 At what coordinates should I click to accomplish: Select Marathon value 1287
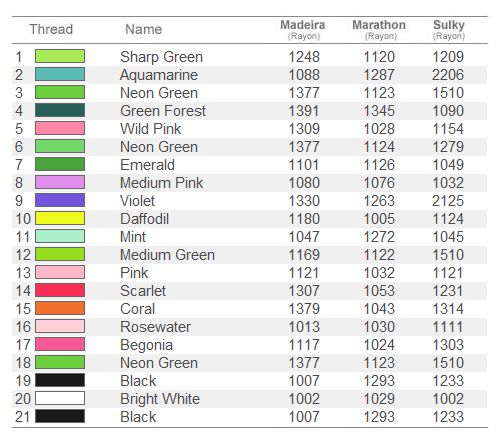click(x=379, y=75)
